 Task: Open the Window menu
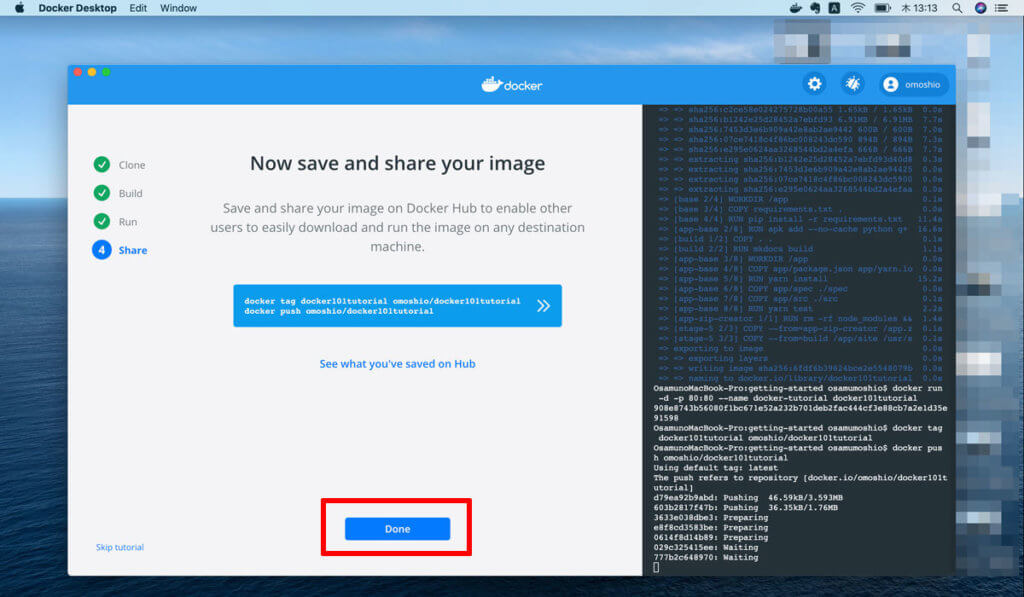tap(178, 8)
